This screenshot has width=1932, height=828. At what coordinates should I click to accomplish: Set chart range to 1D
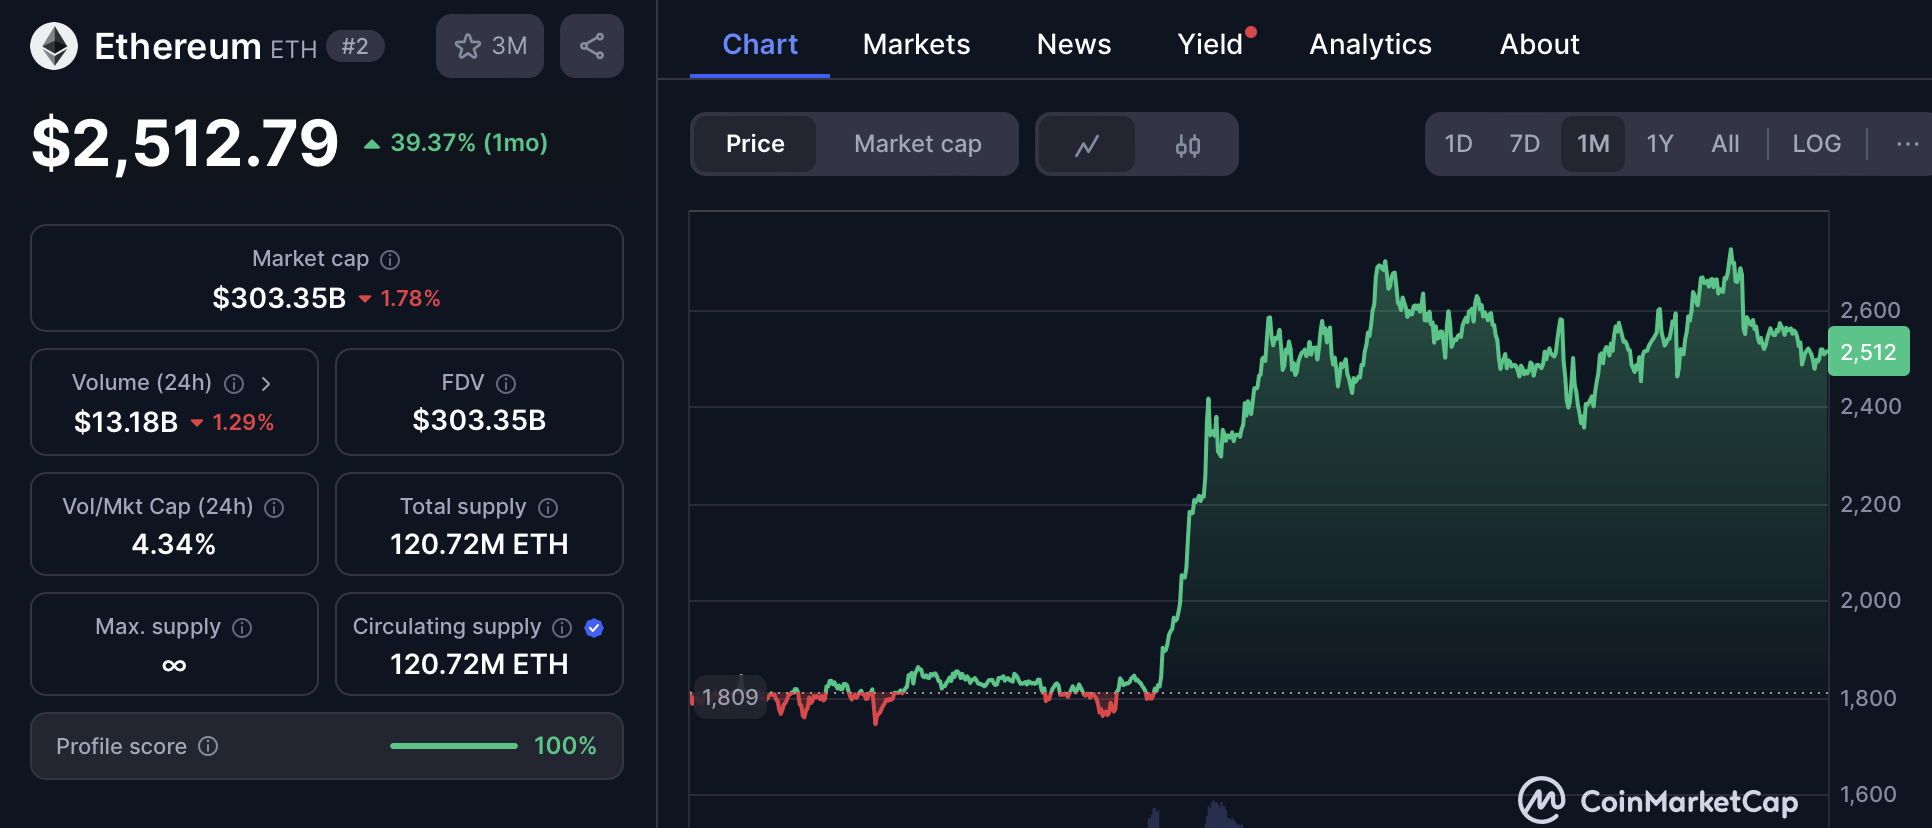click(x=1458, y=144)
